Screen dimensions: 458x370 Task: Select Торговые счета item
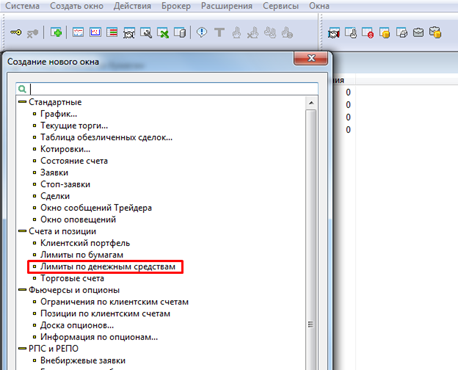click(x=72, y=278)
